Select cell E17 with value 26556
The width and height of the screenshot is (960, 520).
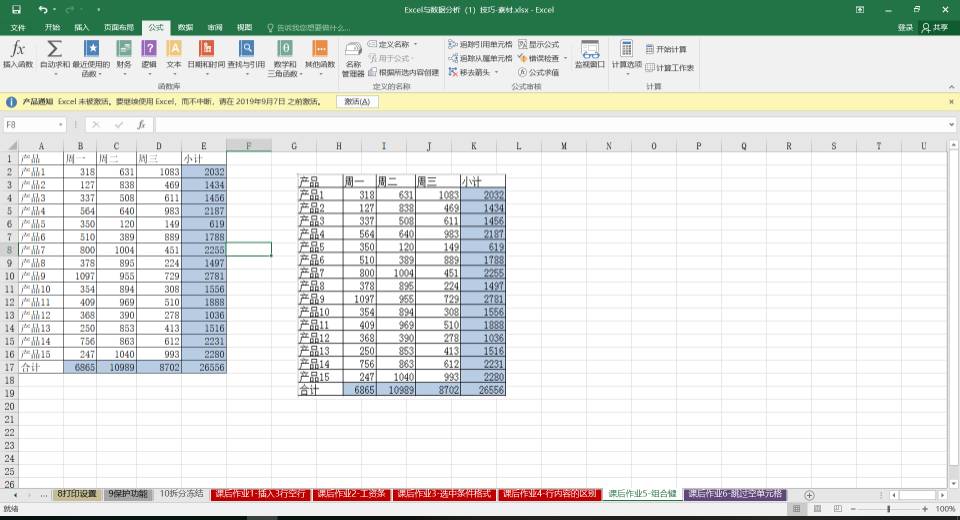coord(204,367)
